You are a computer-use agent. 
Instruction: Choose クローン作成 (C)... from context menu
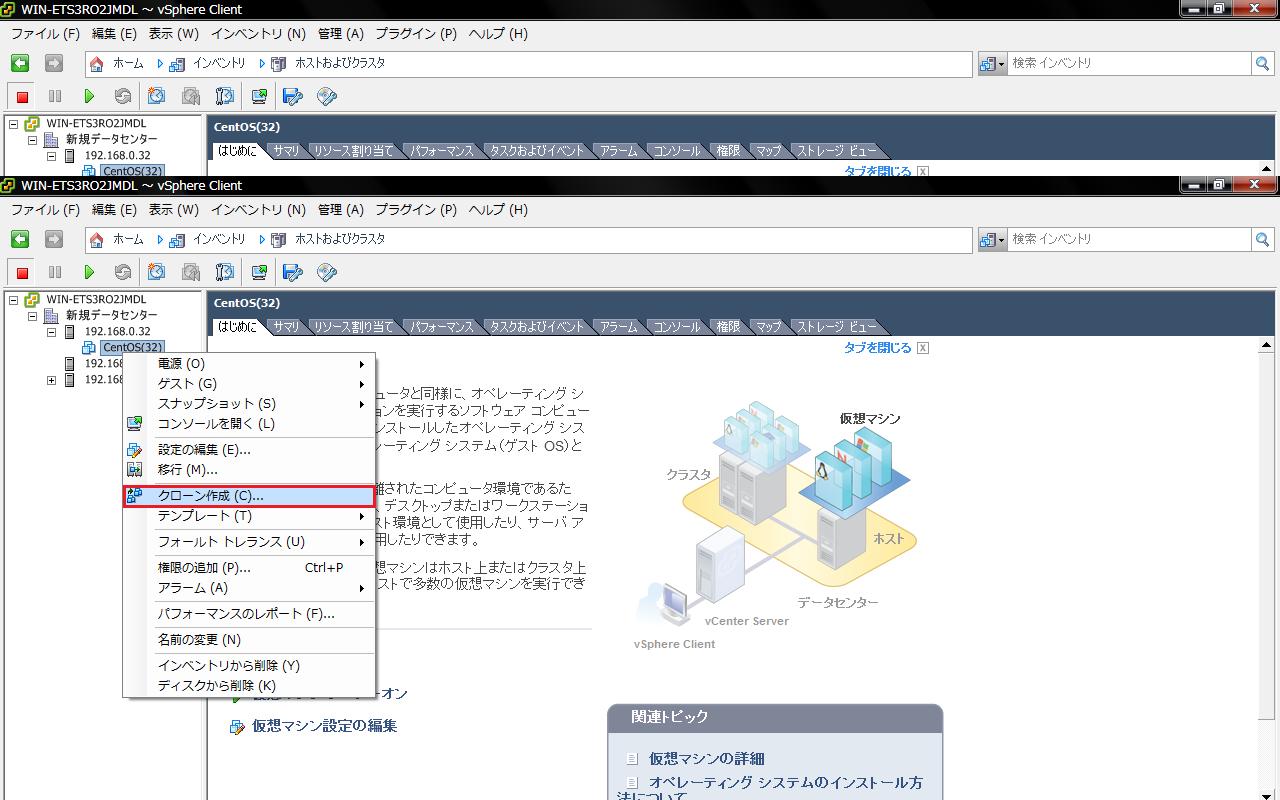pyautogui.click(x=249, y=496)
